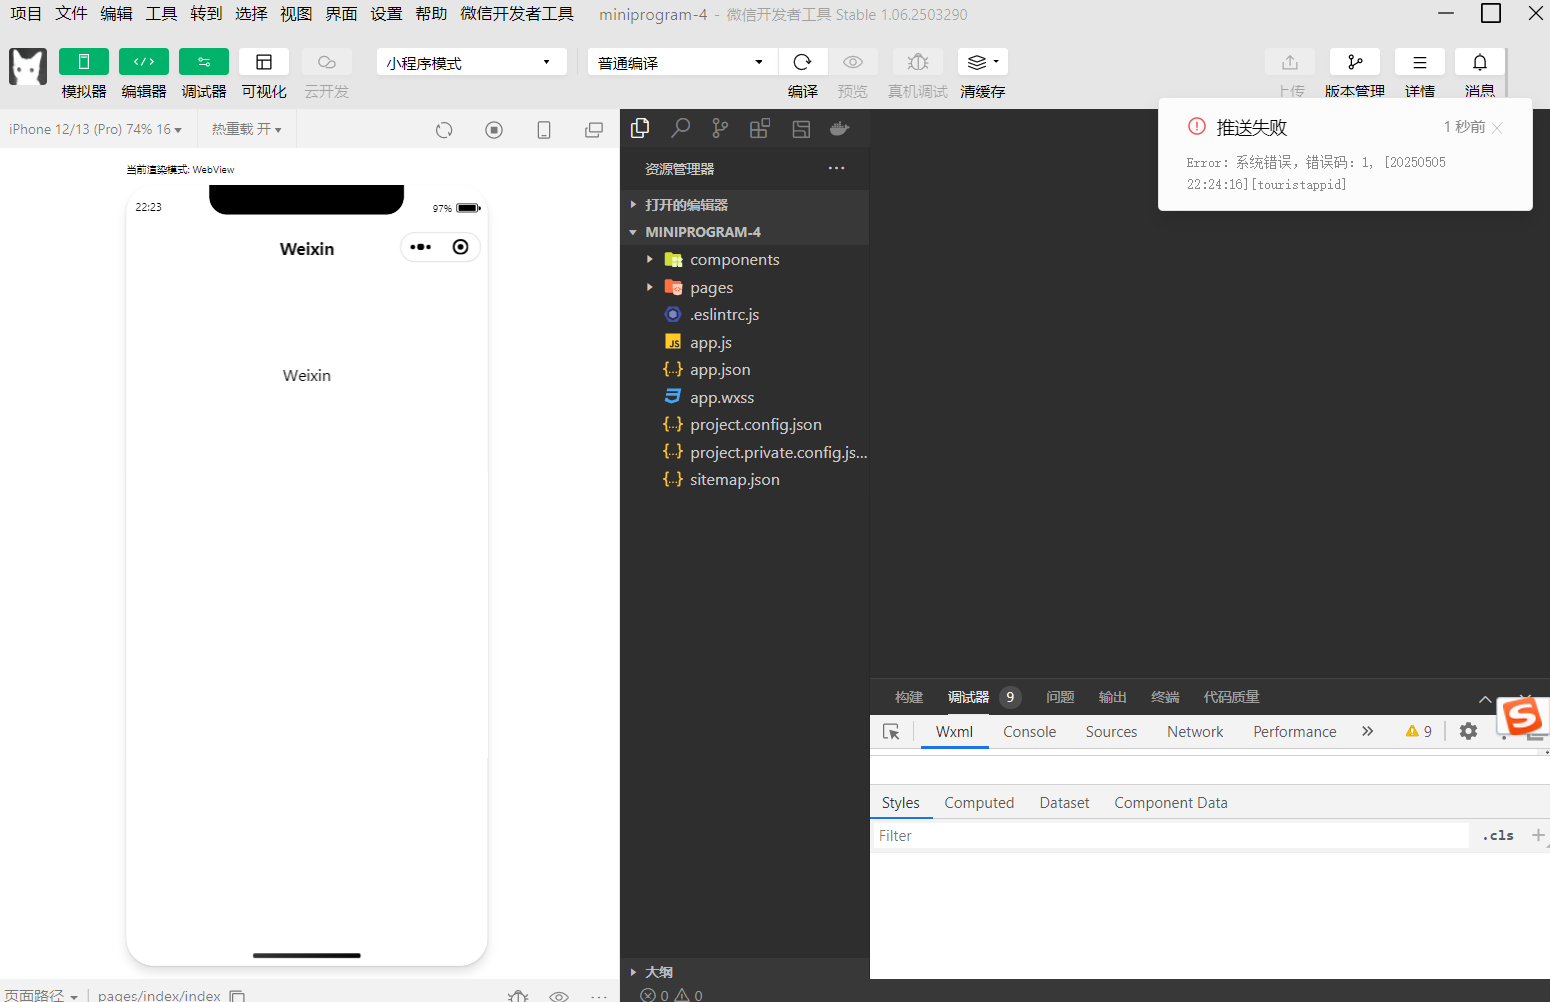Click the upload (上传) icon
Image resolution: width=1550 pixels, height=1002 pixels.
click(x=1290, y=62)
